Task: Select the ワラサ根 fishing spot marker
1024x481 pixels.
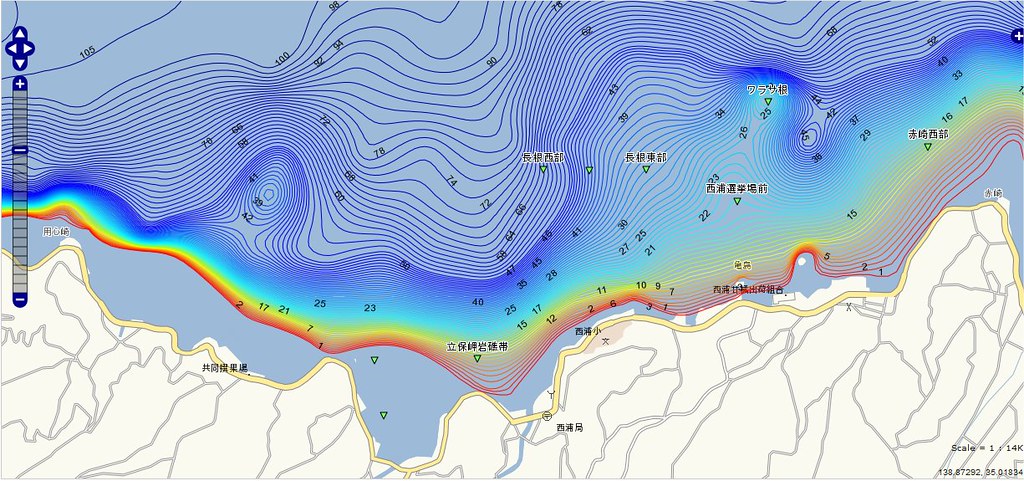Action: click(768, 102)
